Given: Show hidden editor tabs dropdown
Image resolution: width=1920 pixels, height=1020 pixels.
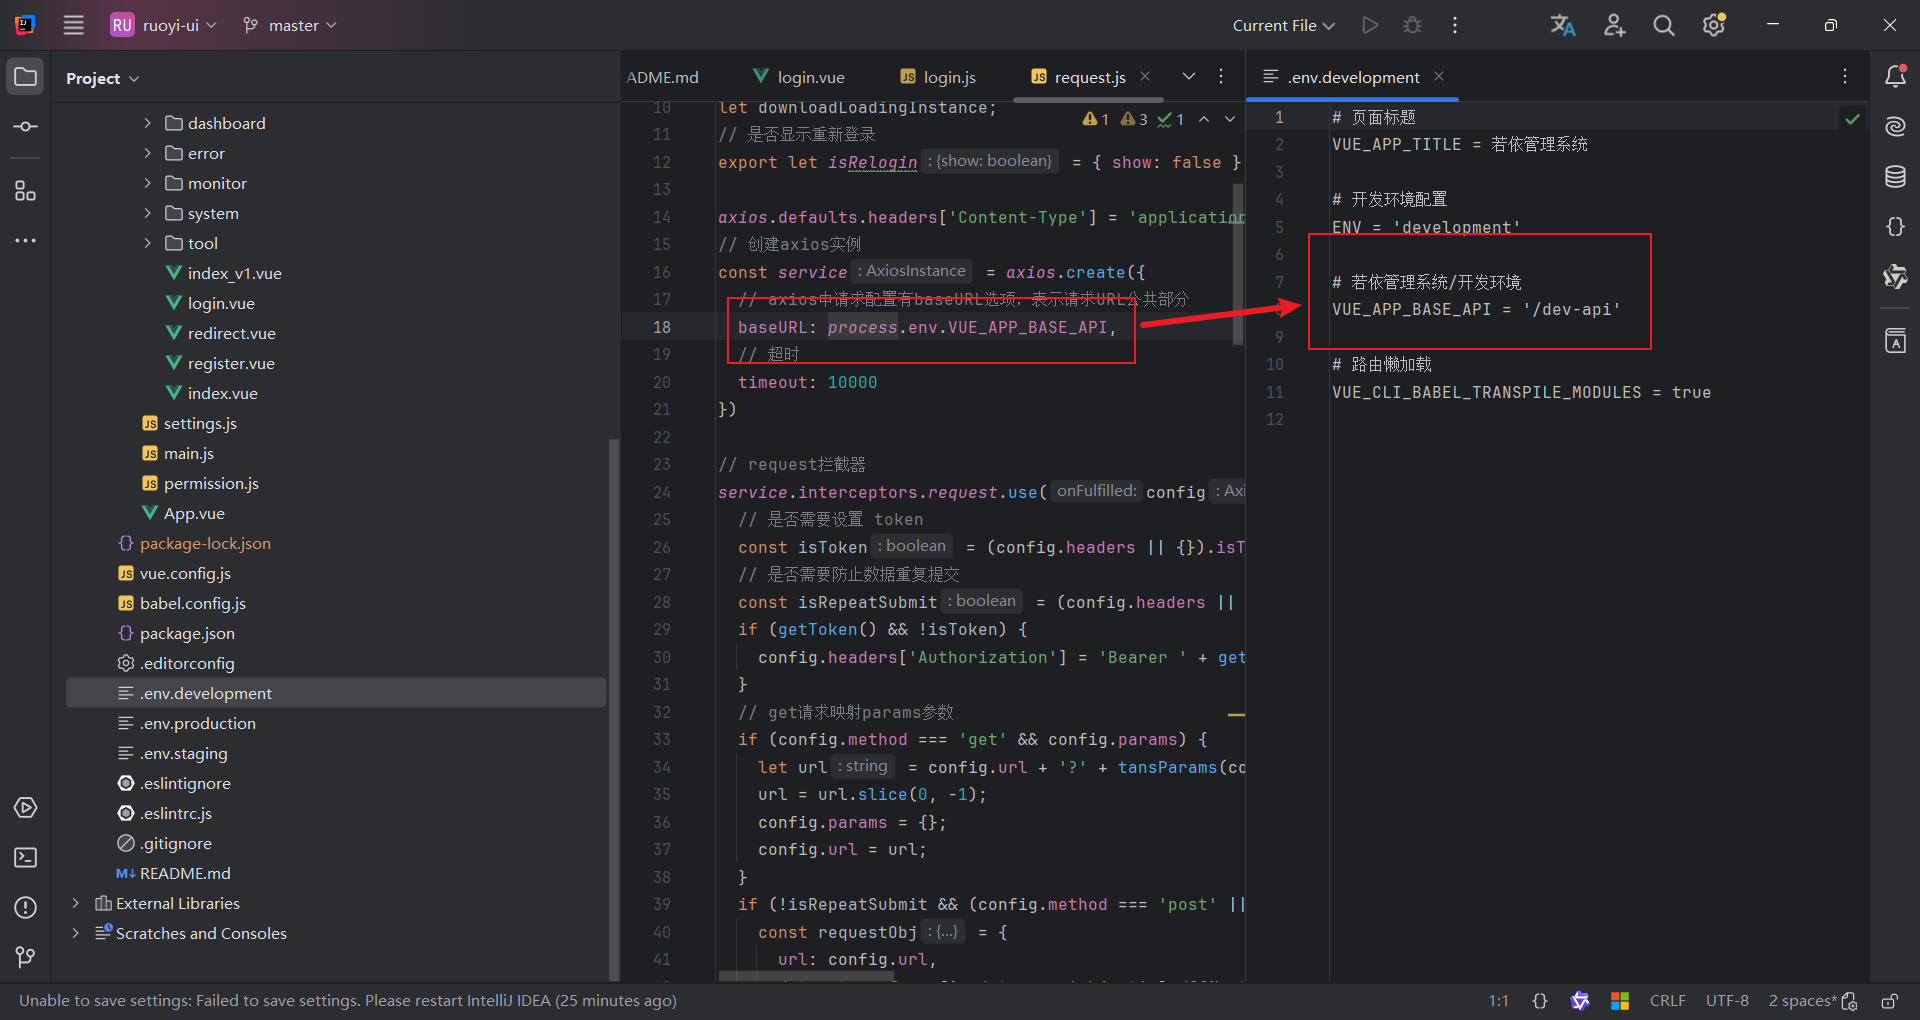Looking at the screenshot, I should (1189, 77).
